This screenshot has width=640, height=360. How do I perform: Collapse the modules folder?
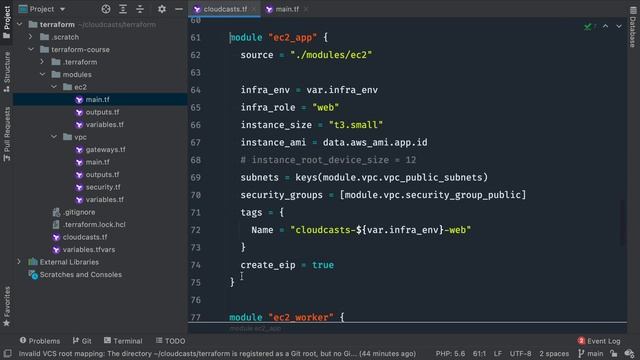[x=42, y=75]
